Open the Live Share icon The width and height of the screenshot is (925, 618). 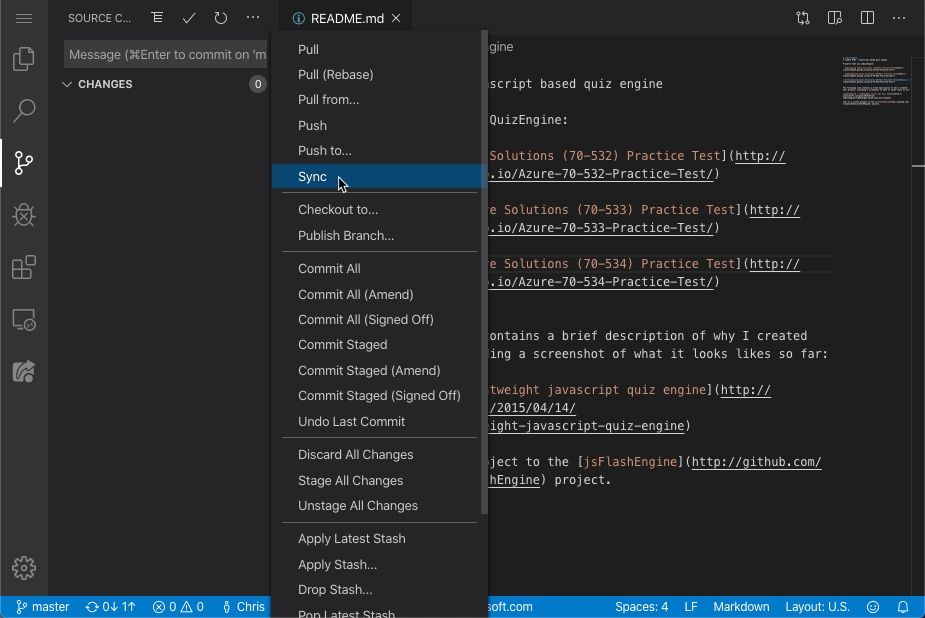(24, 372)
